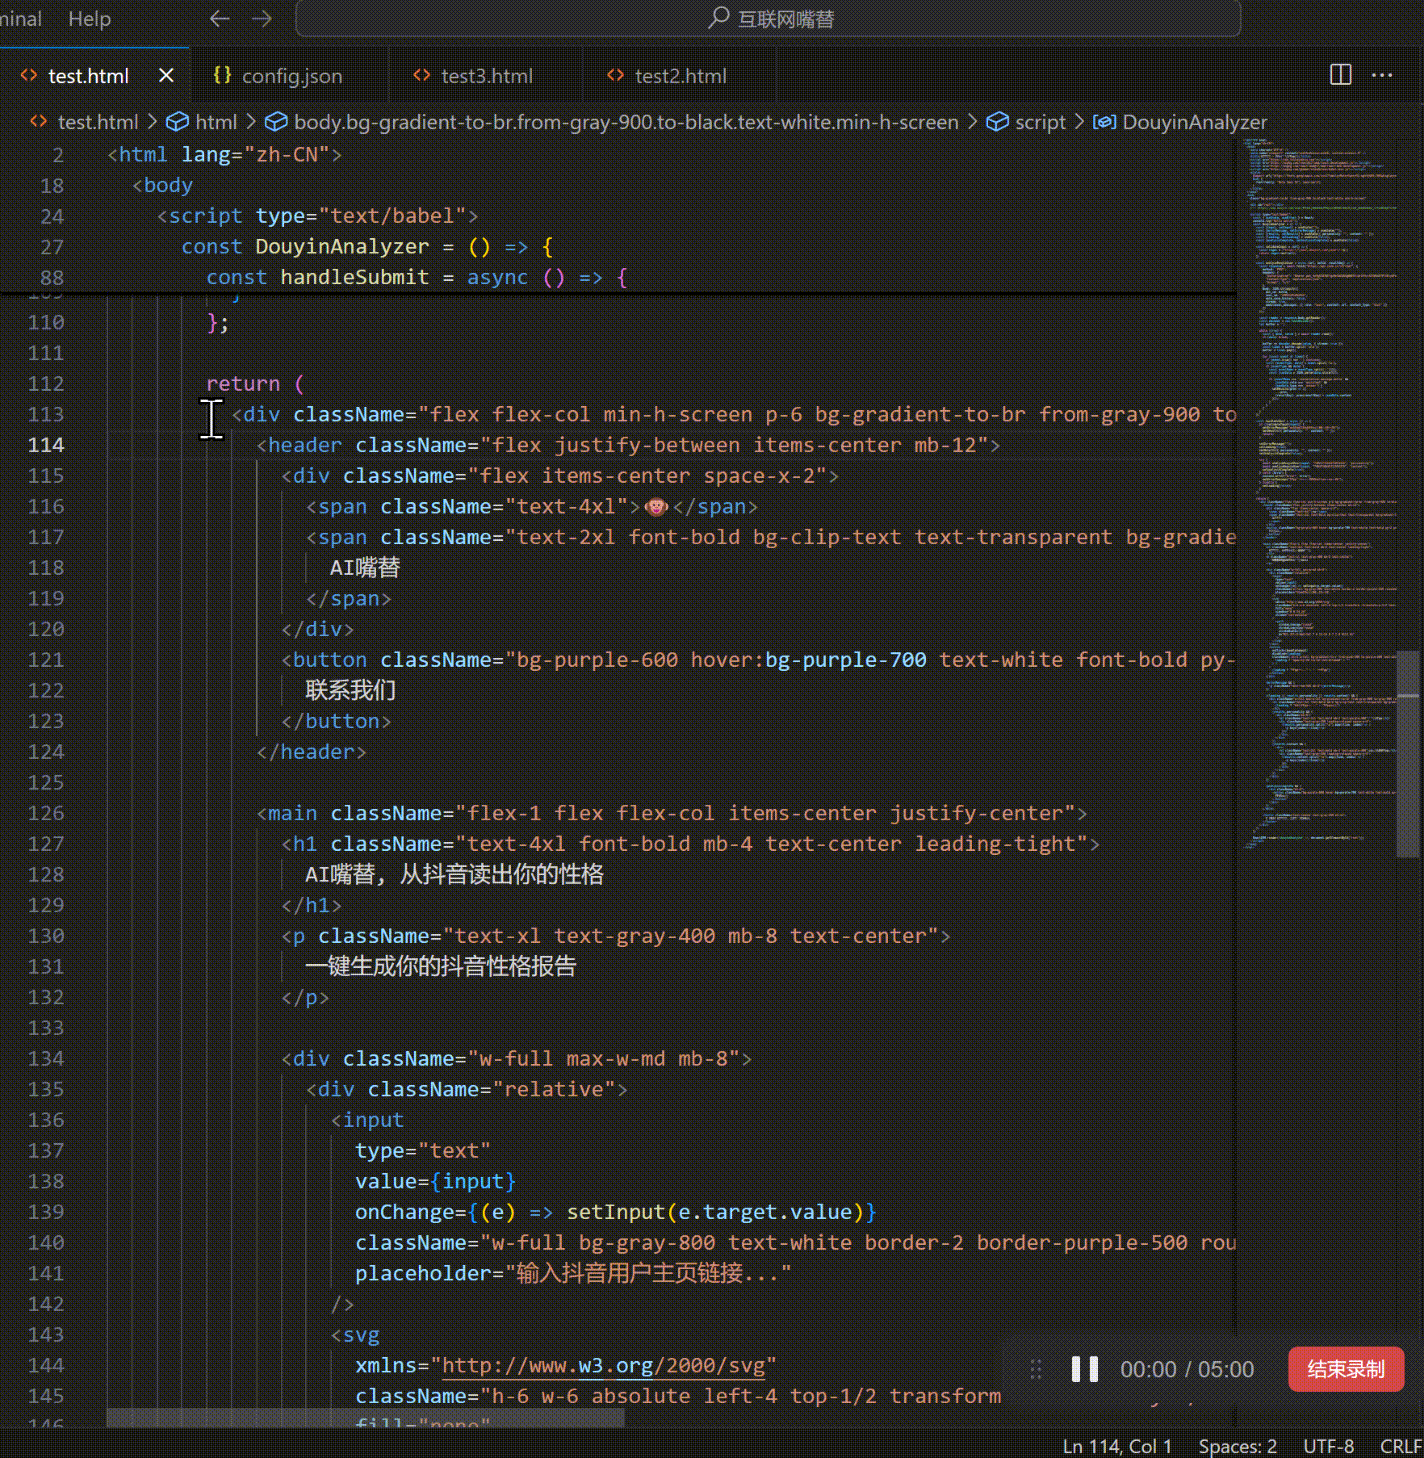The image size is (1424, 1458).
Task: Click the button tag on line 121
Action: pos(330,660)
